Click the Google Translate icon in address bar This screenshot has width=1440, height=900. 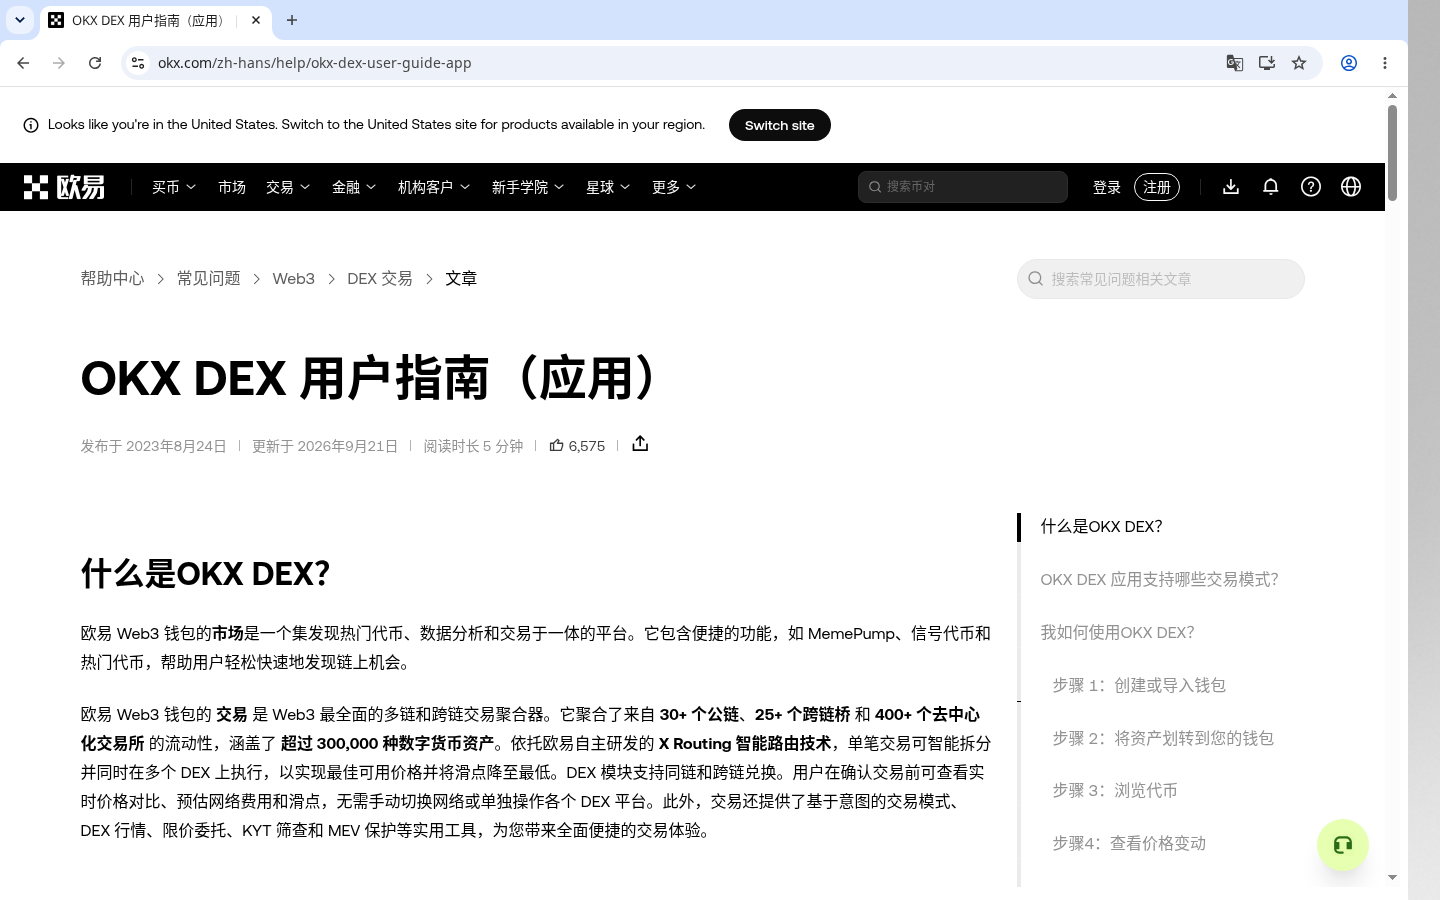tap(1235, 63)
